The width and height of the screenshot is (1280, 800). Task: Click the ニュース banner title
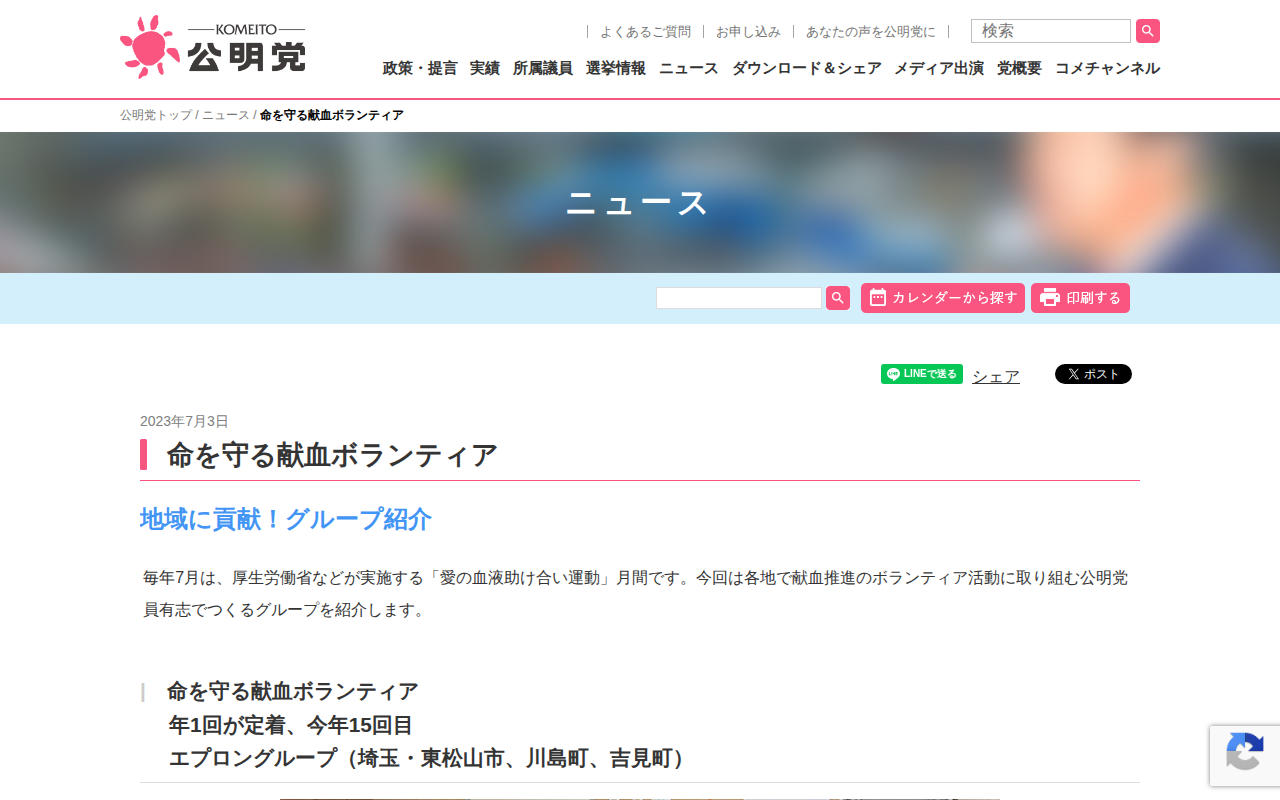pos(638,203)
